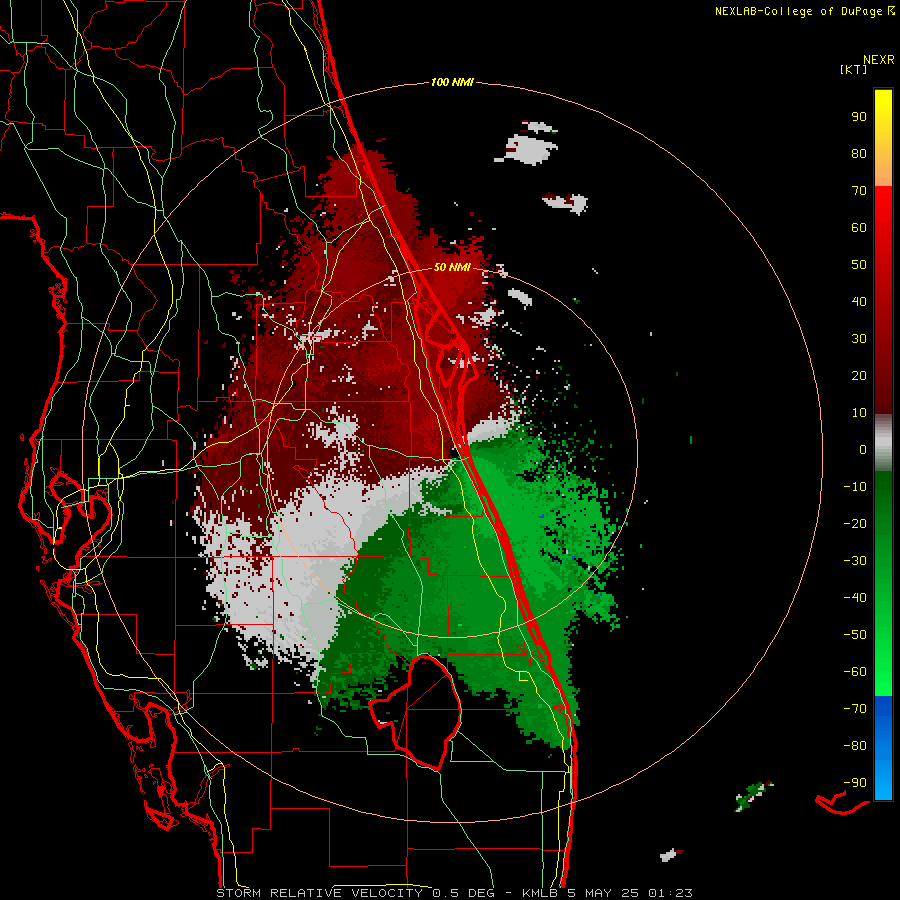This screenshot has width=900, height=900.
Task: Click the gray zero-velocity color bar segment
Action: tap(883, 443)
